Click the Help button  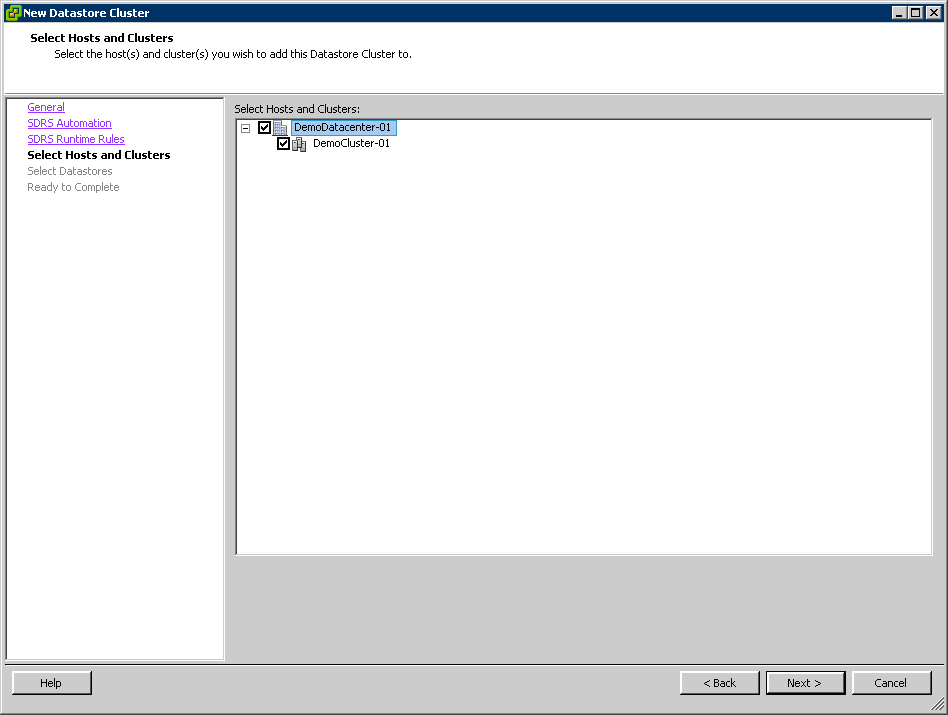point(51,683)
